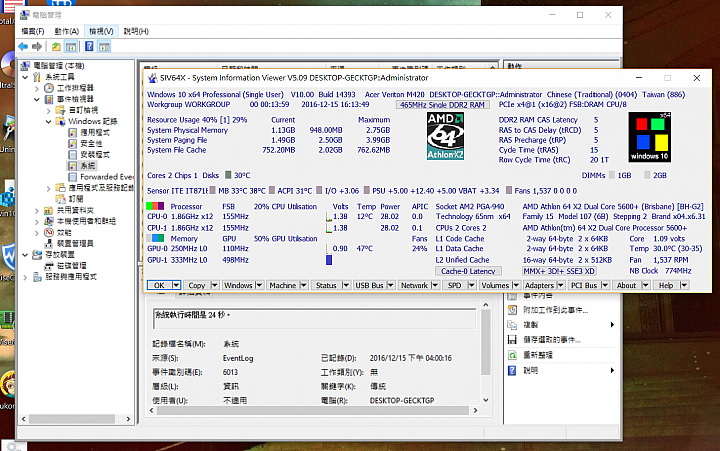This screenshot has width=720, height=451.
Task: Select the 安裝程式 log in the tree
Action: tap(95, 154)
